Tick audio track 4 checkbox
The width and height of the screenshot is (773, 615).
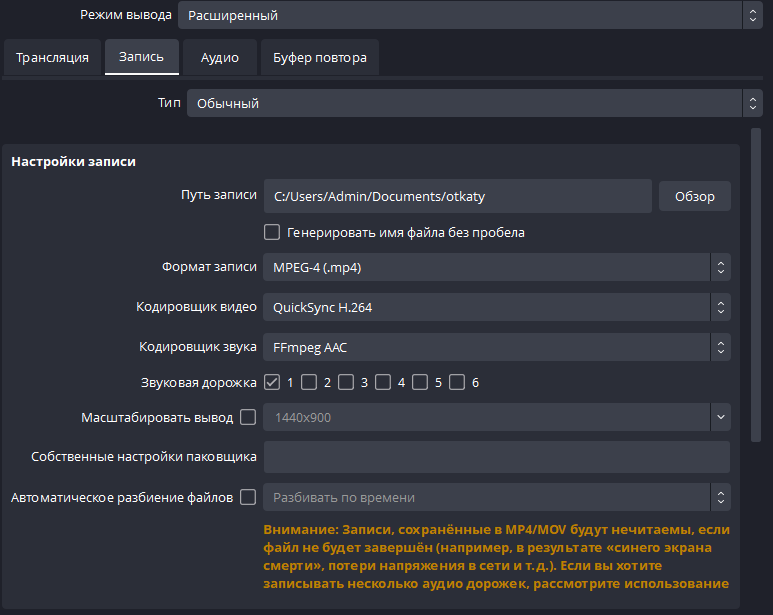coord(383,382)
